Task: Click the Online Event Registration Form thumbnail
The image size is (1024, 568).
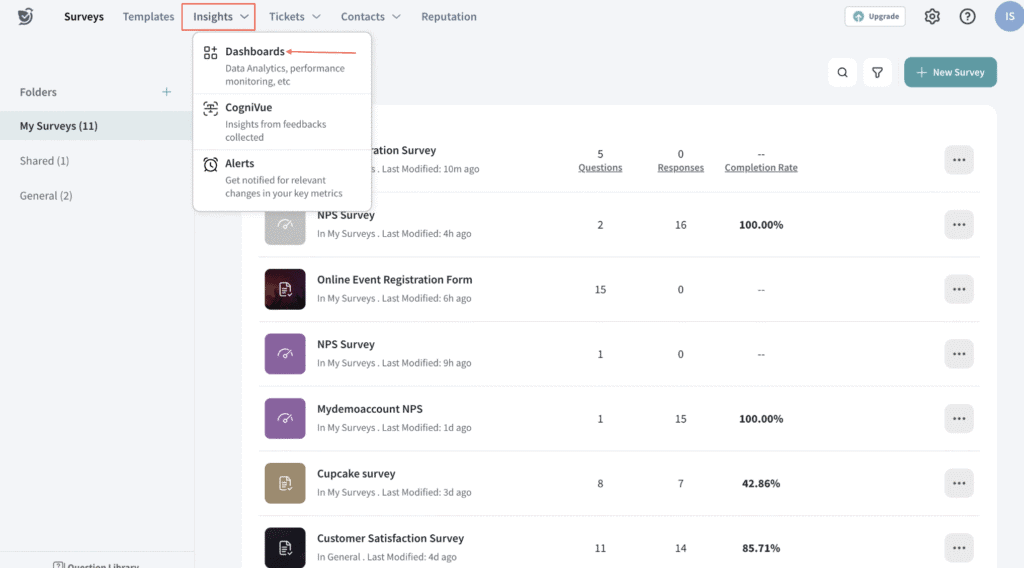Action: pos(285,289)
